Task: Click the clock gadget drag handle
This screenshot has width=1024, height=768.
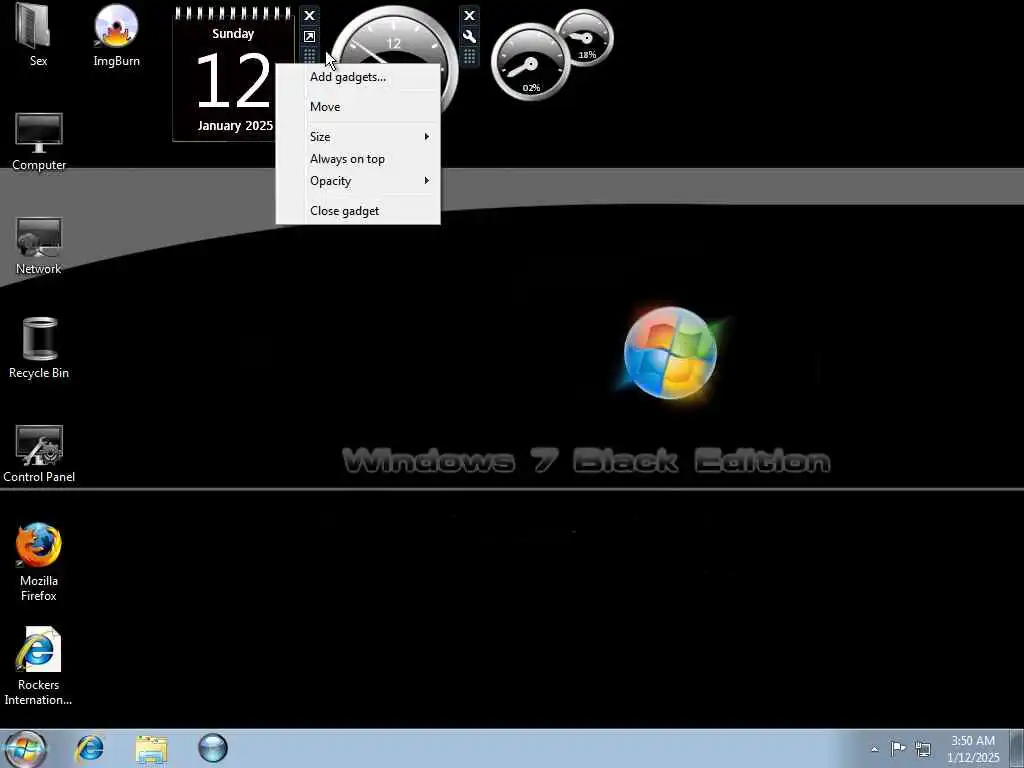Action: [469, 57]
